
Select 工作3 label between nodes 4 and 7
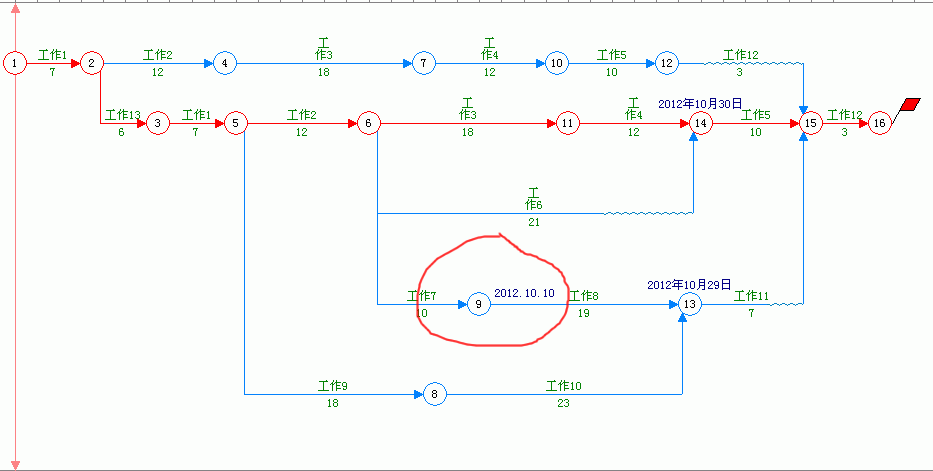(x=324, y=49)
